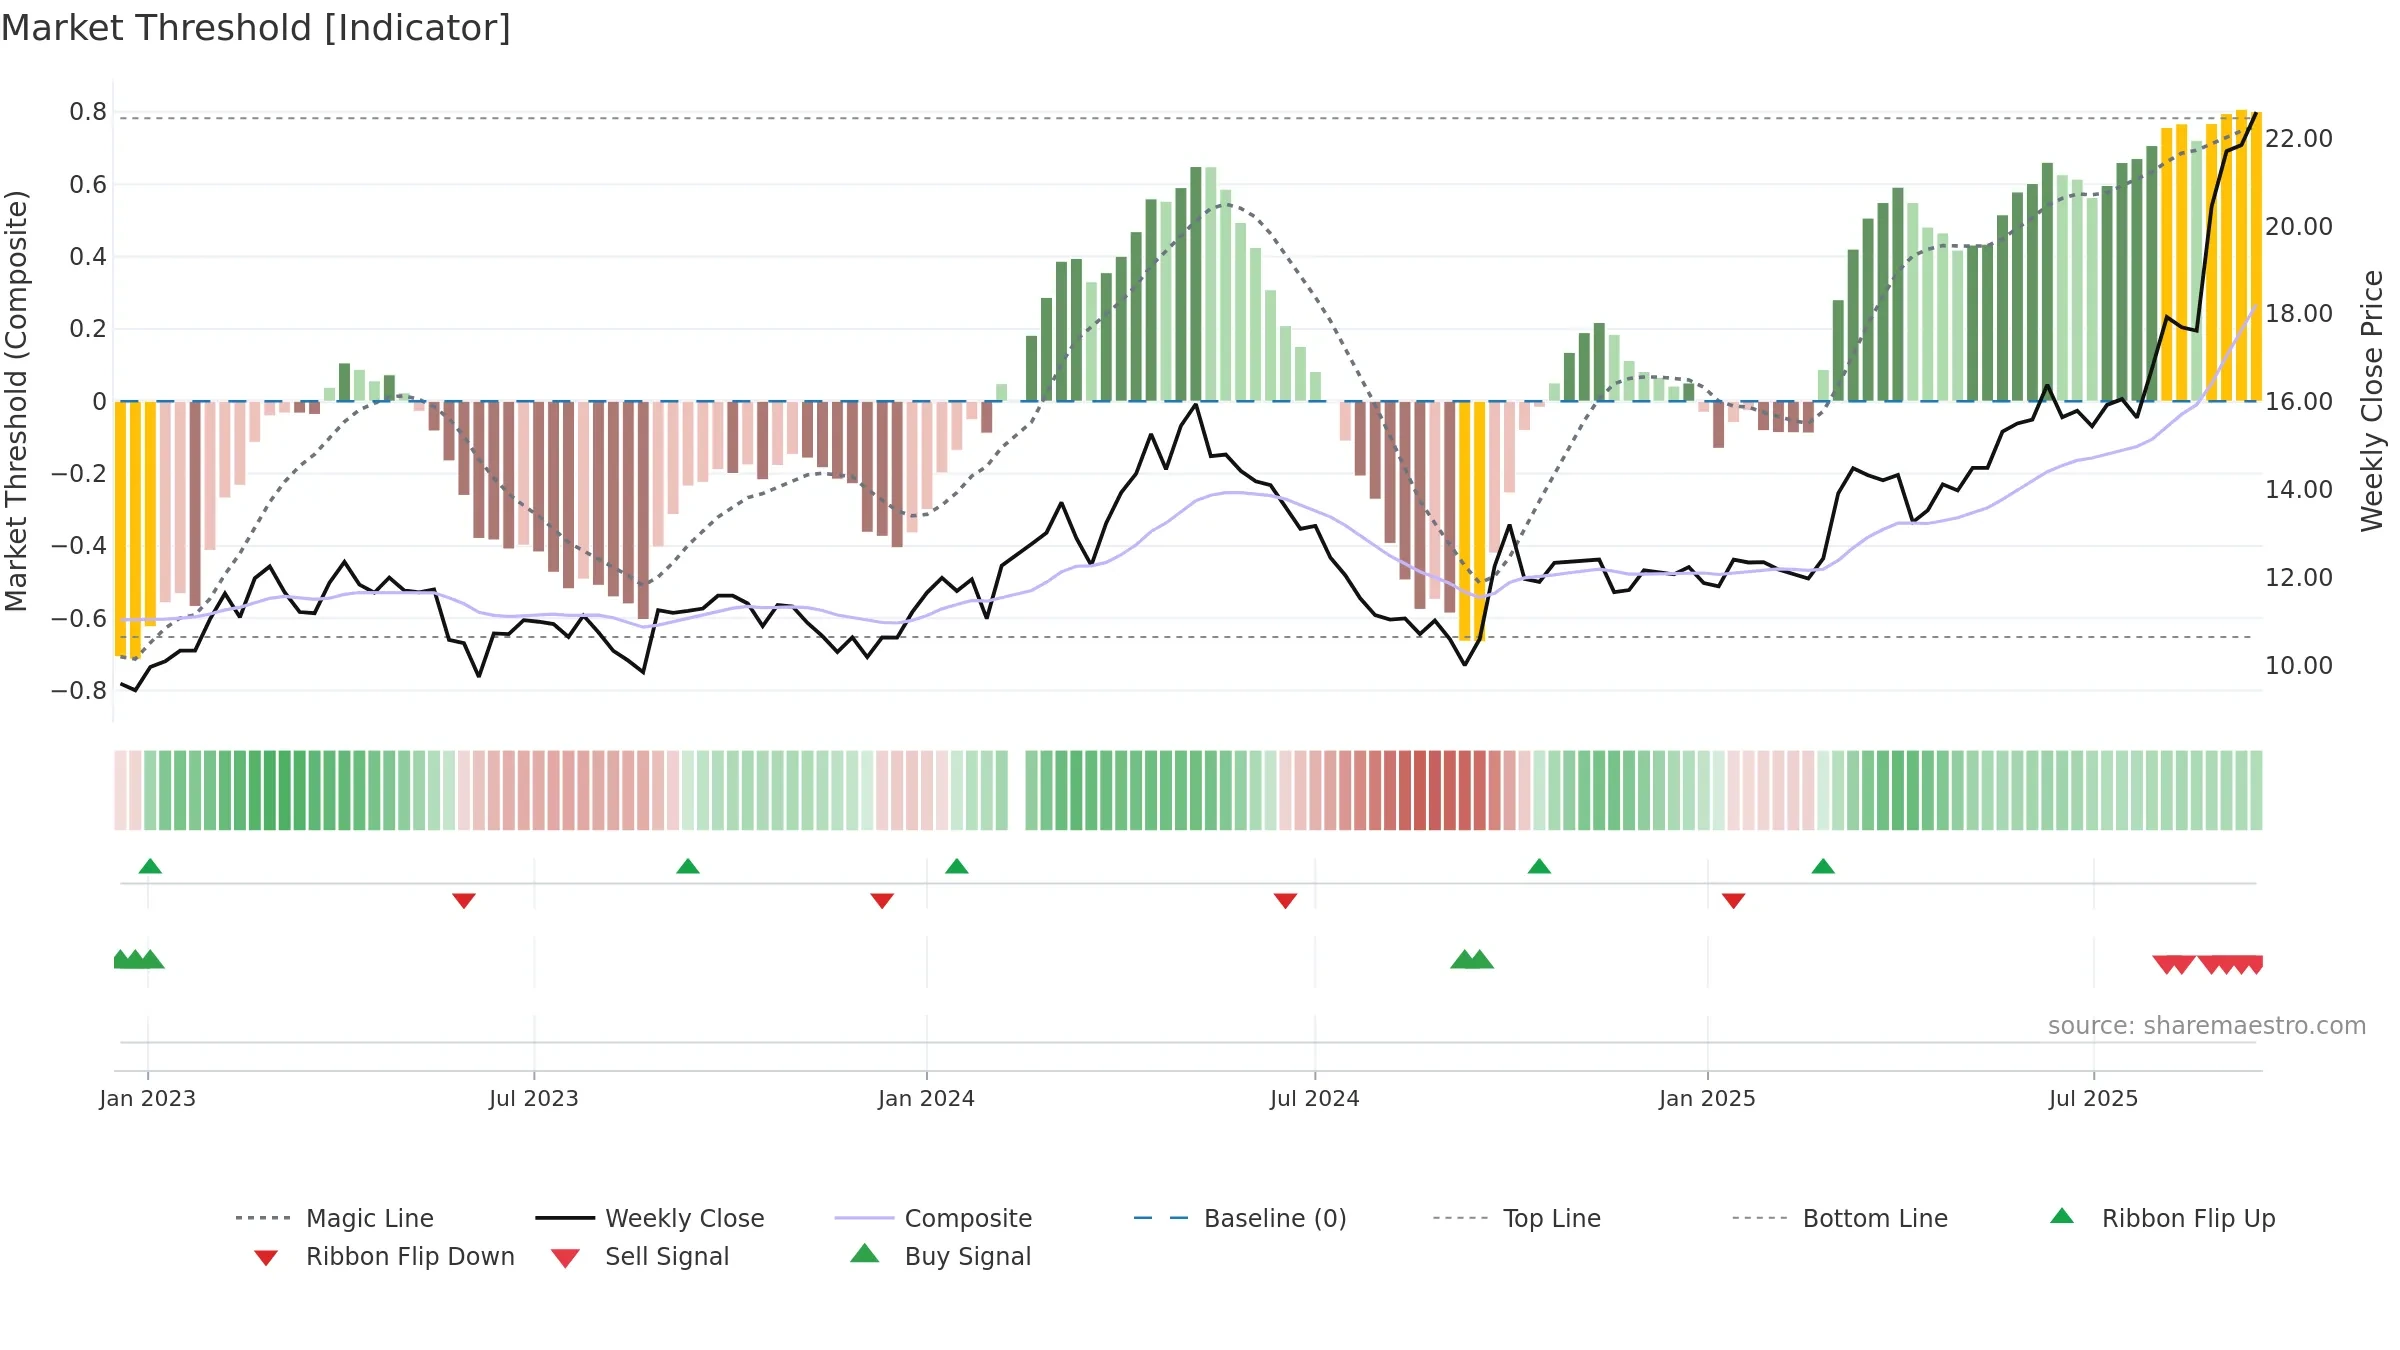Click the red Ribbon Flip Down triangle before Jul 2023
This screenshot has width=2400, height=1350.
(464, 901)
